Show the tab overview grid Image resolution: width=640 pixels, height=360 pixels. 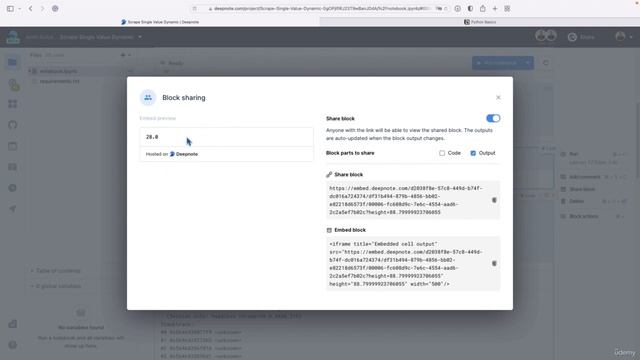[507, 9]
